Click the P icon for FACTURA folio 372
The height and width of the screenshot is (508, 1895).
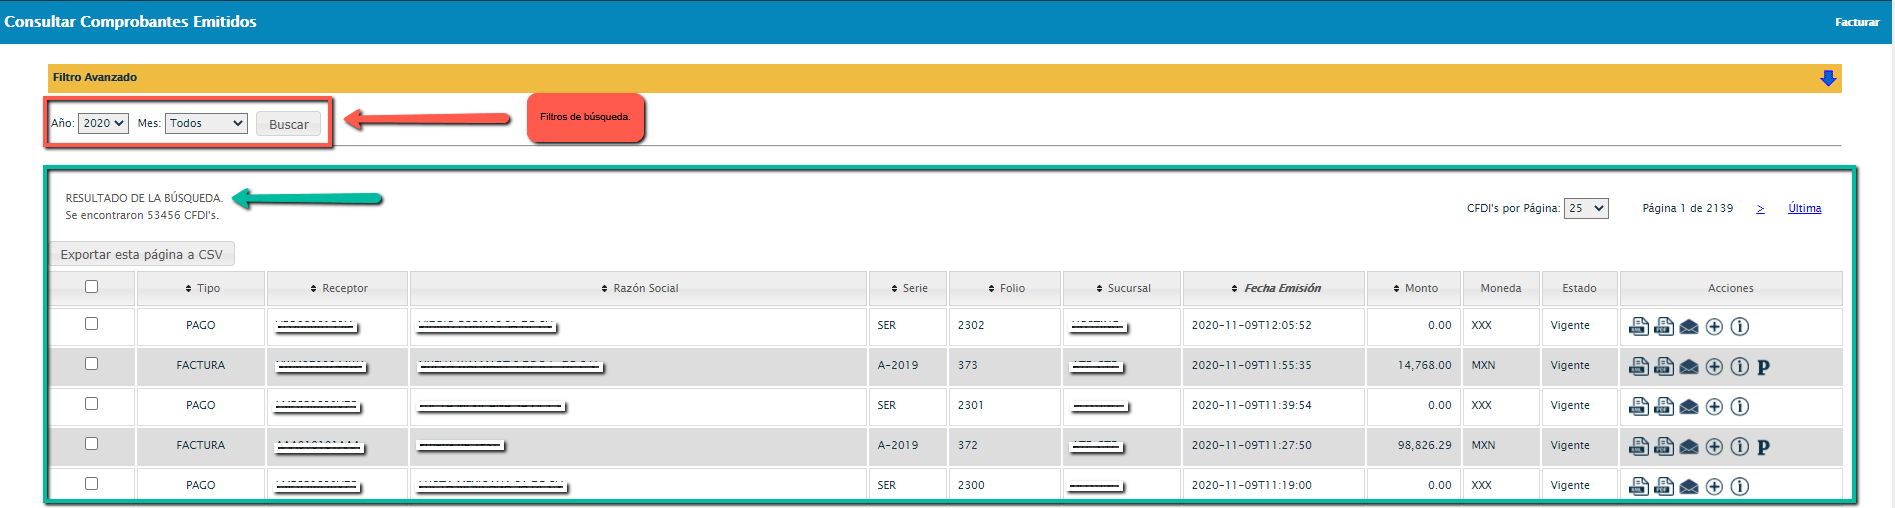(1763, 447)
